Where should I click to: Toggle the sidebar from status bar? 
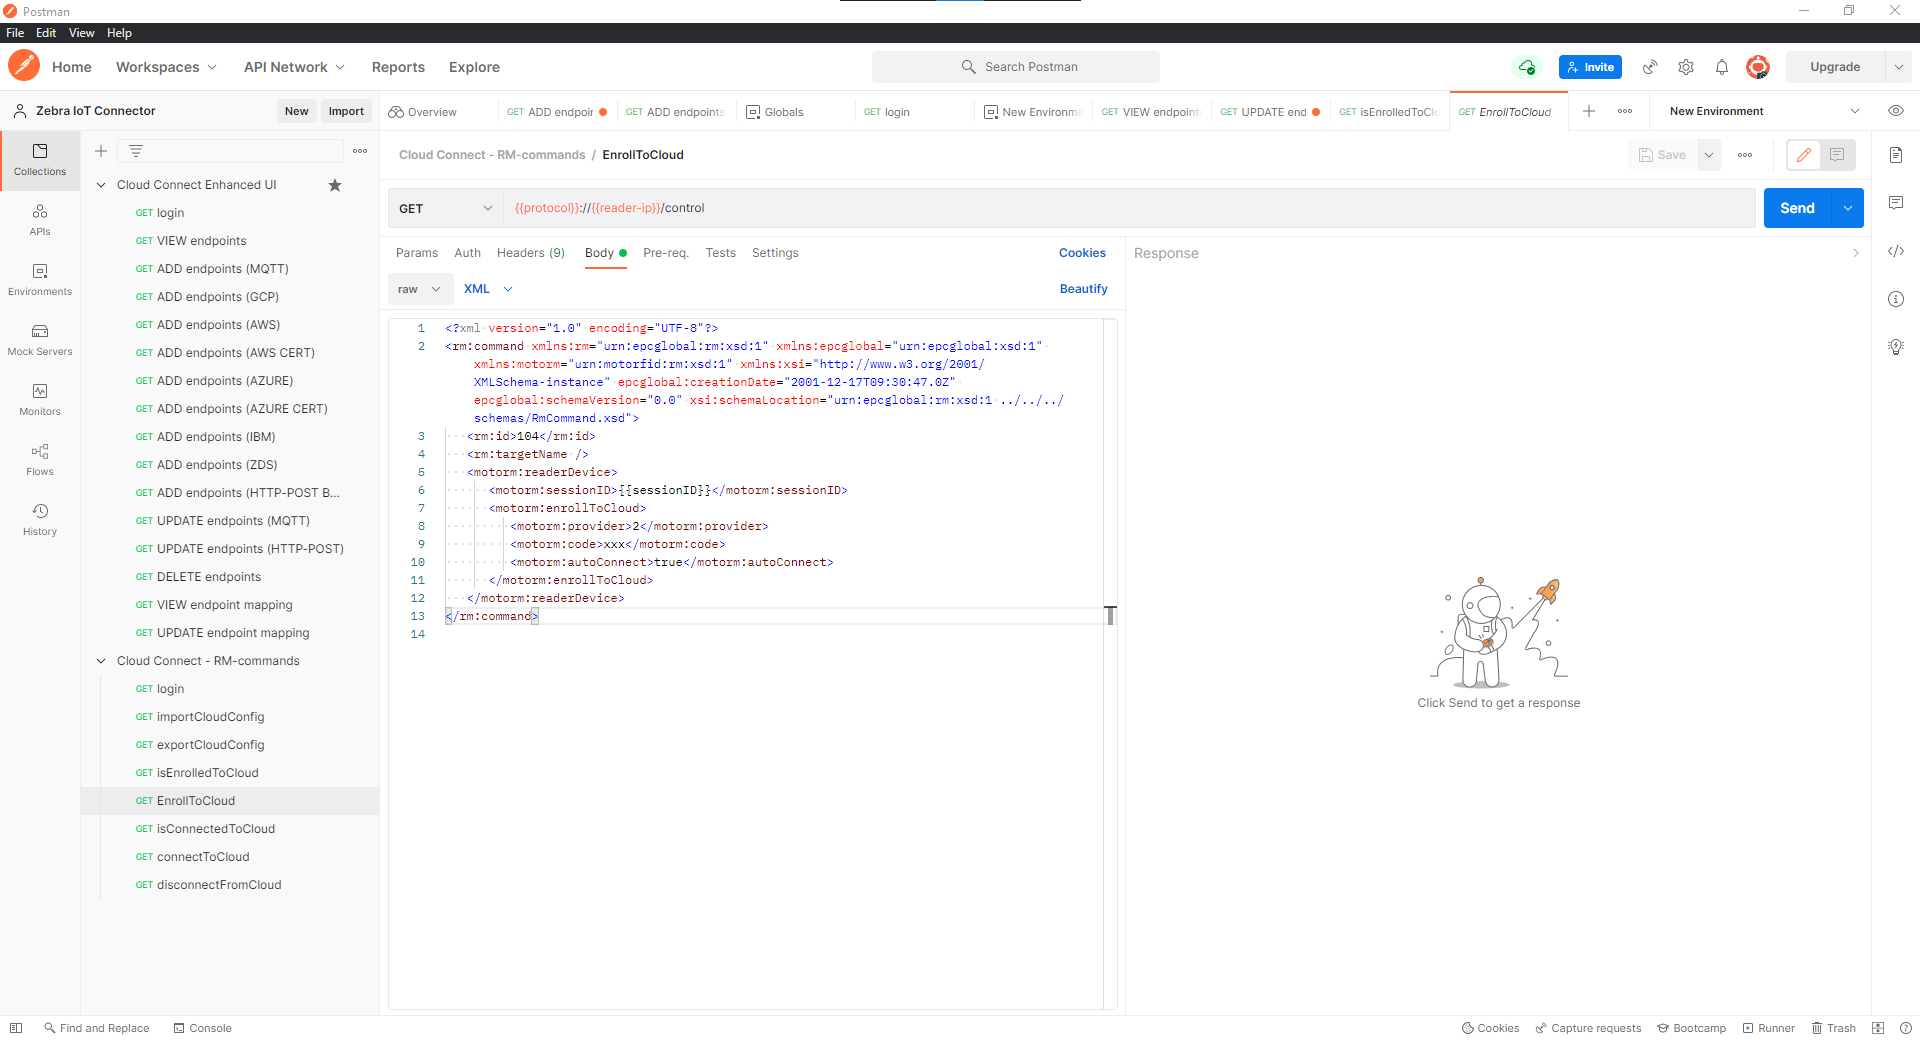tap(16, 1028)
